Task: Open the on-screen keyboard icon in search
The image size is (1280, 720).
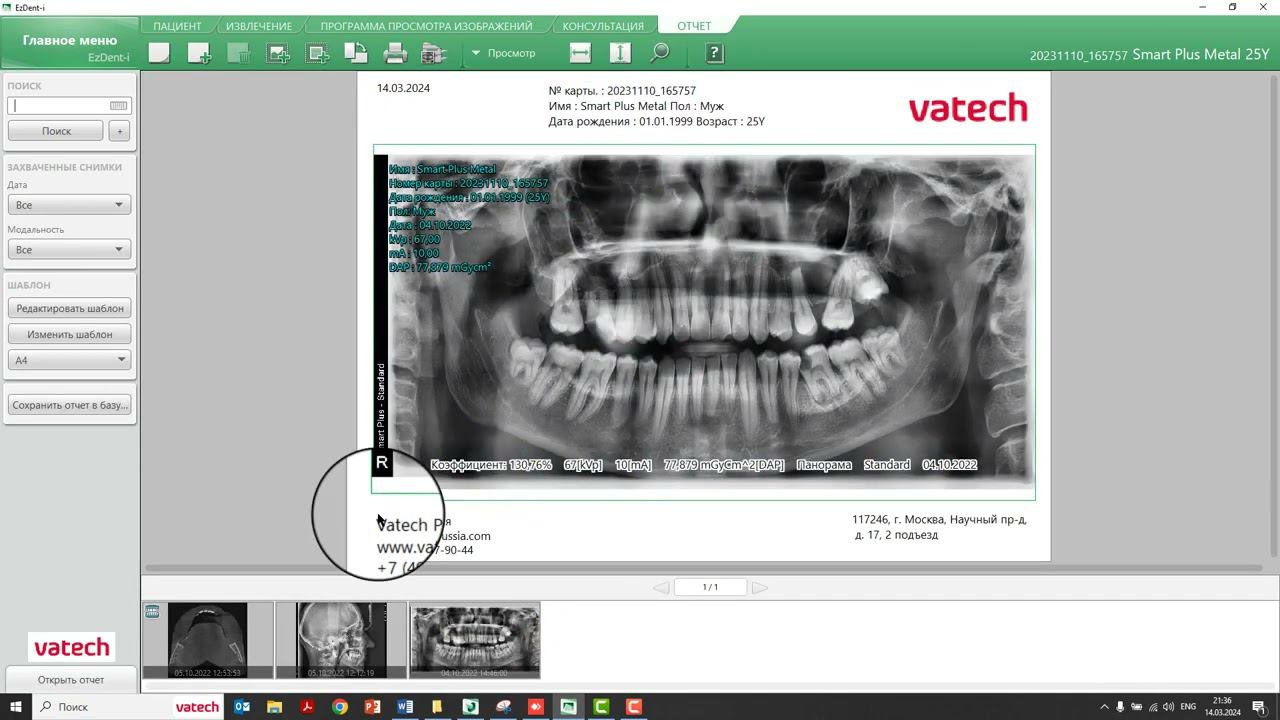Action: click(x=119, y=105)
